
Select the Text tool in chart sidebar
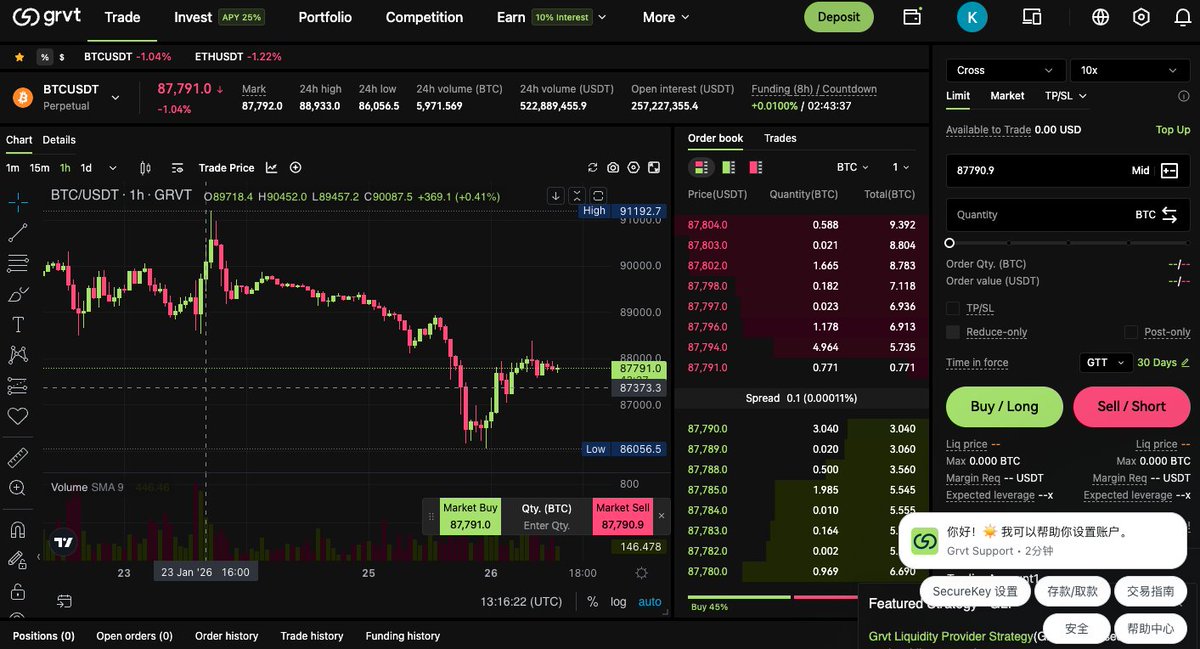pyautogui.click(x=18, y=324)
